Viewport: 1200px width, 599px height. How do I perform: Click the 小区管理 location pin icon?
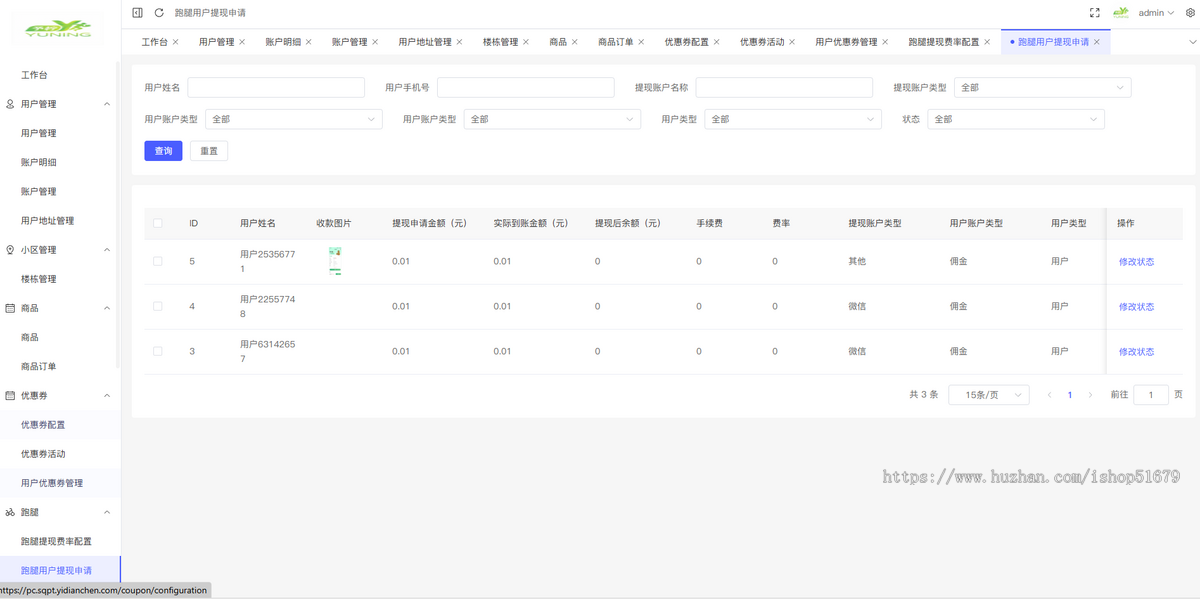point(10,250)
